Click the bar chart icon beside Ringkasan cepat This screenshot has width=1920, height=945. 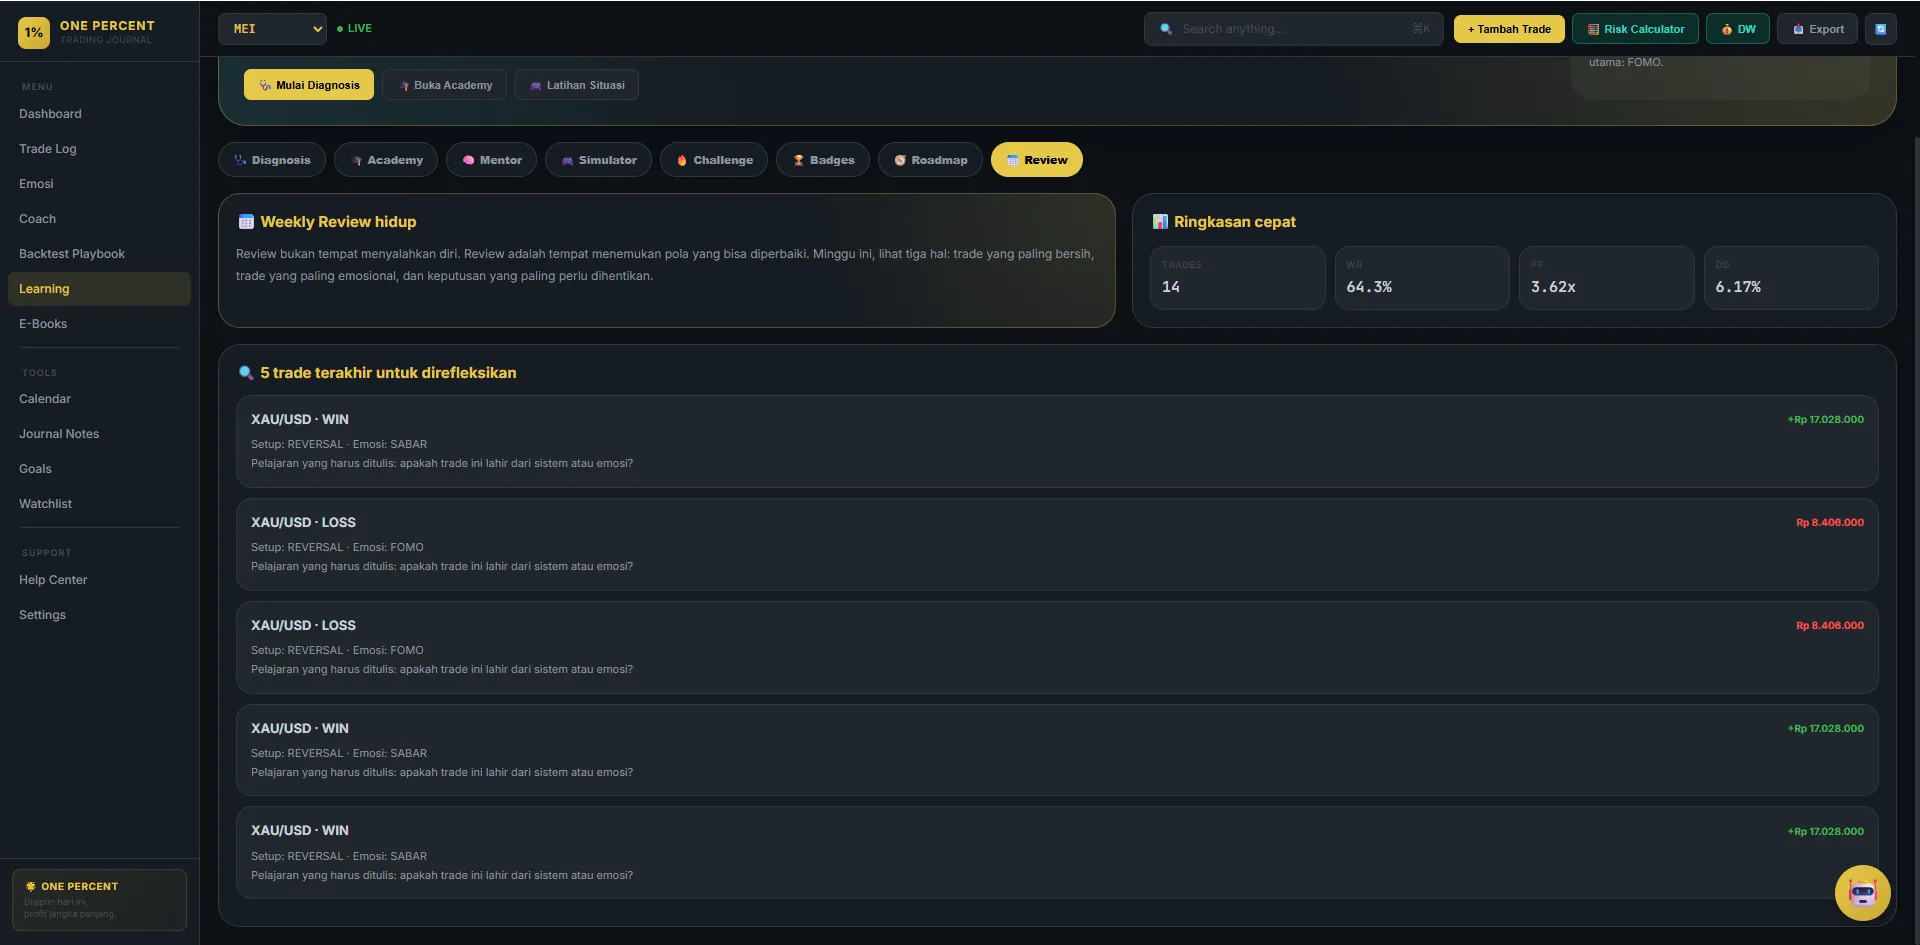tap(1160, 222)
